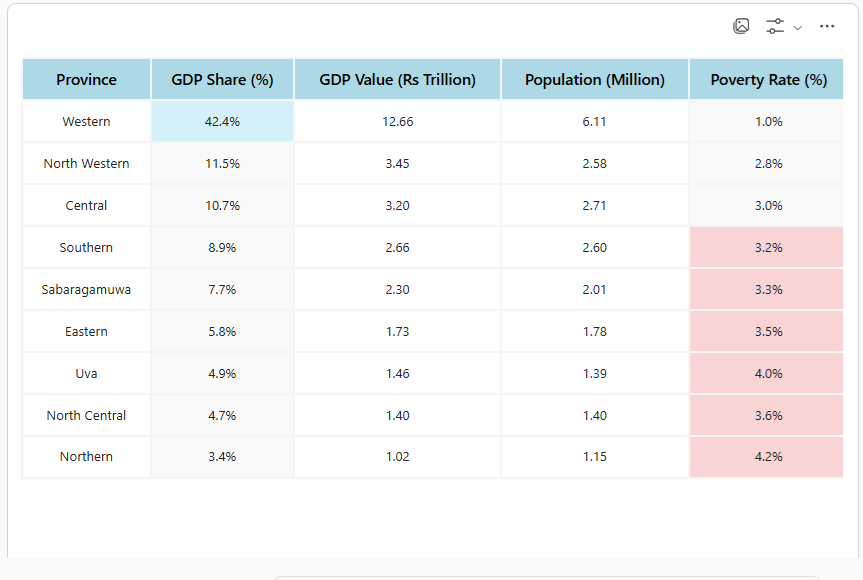
Task: Click the Population (Million) column header
Action: [x=594, y=80]
